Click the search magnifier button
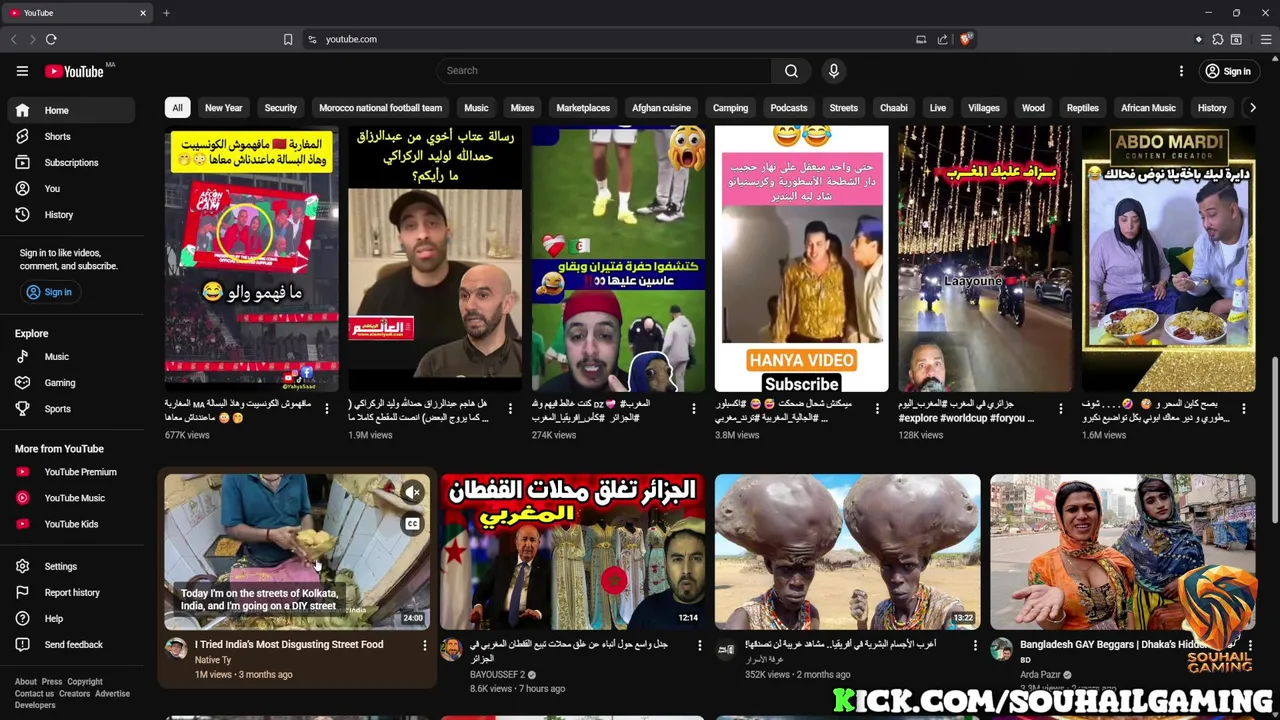 point(791,71)
